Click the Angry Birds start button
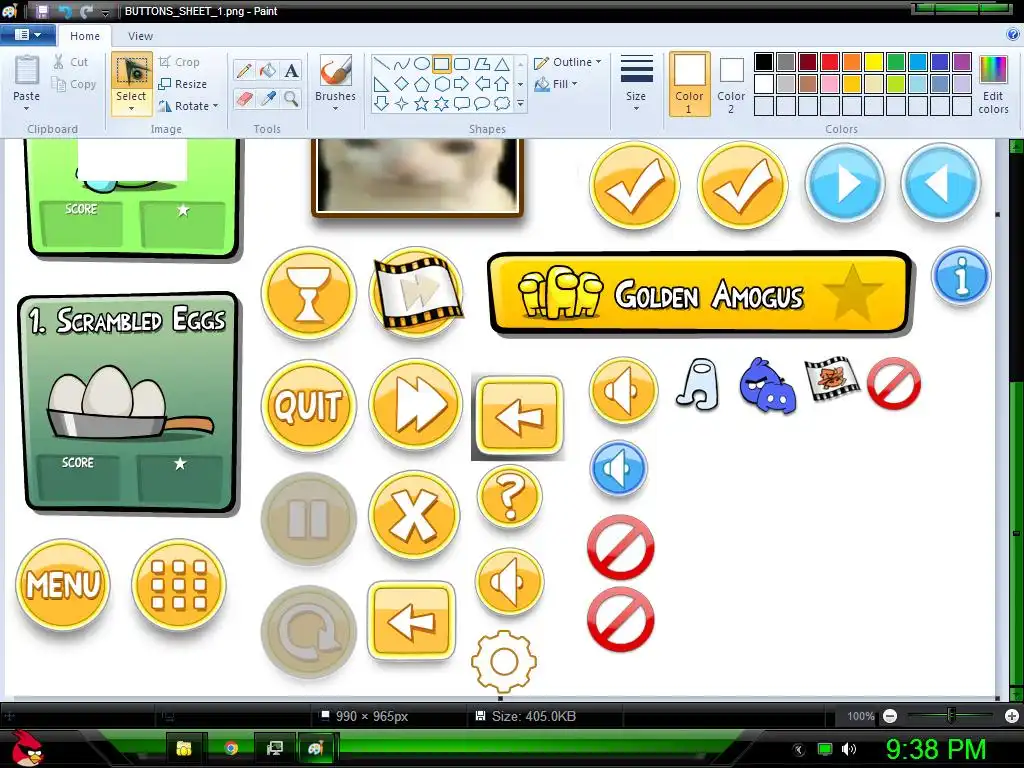Viewport: 1024px width, 768px height. click(27, 748)
